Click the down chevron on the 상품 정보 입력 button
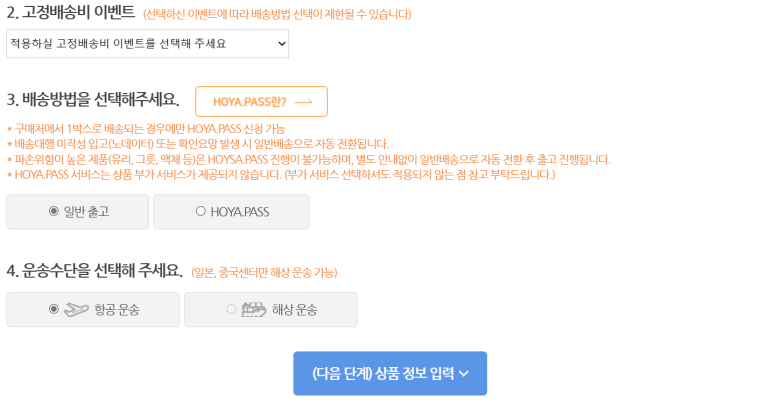 tap(464, 374)
